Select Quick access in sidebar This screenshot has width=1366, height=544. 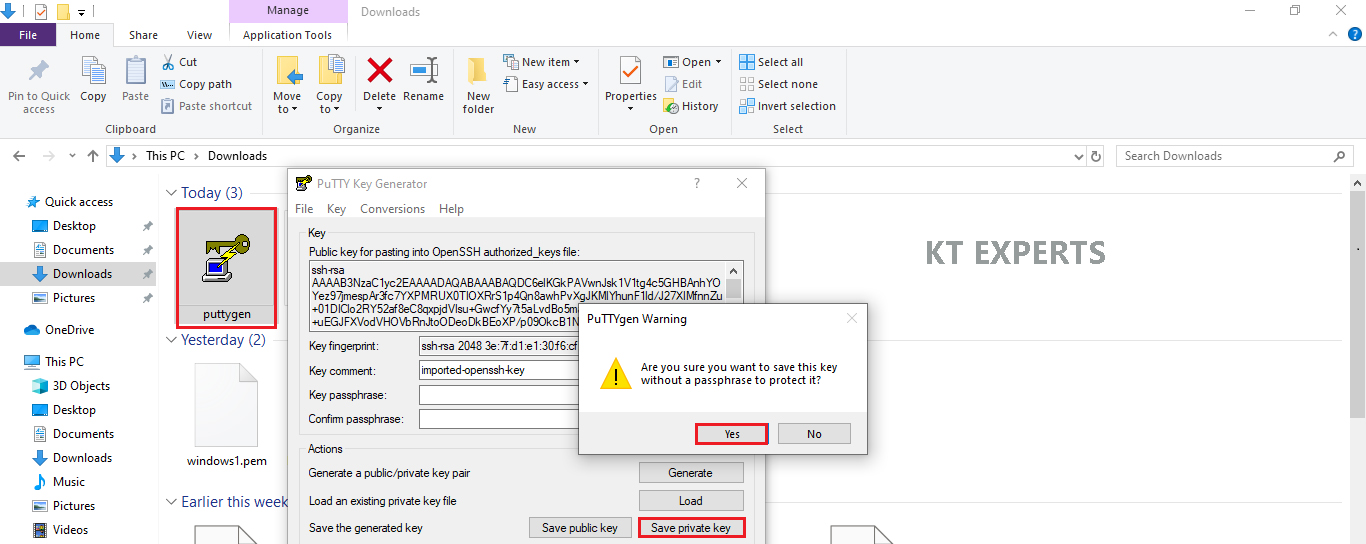(78, 202)
